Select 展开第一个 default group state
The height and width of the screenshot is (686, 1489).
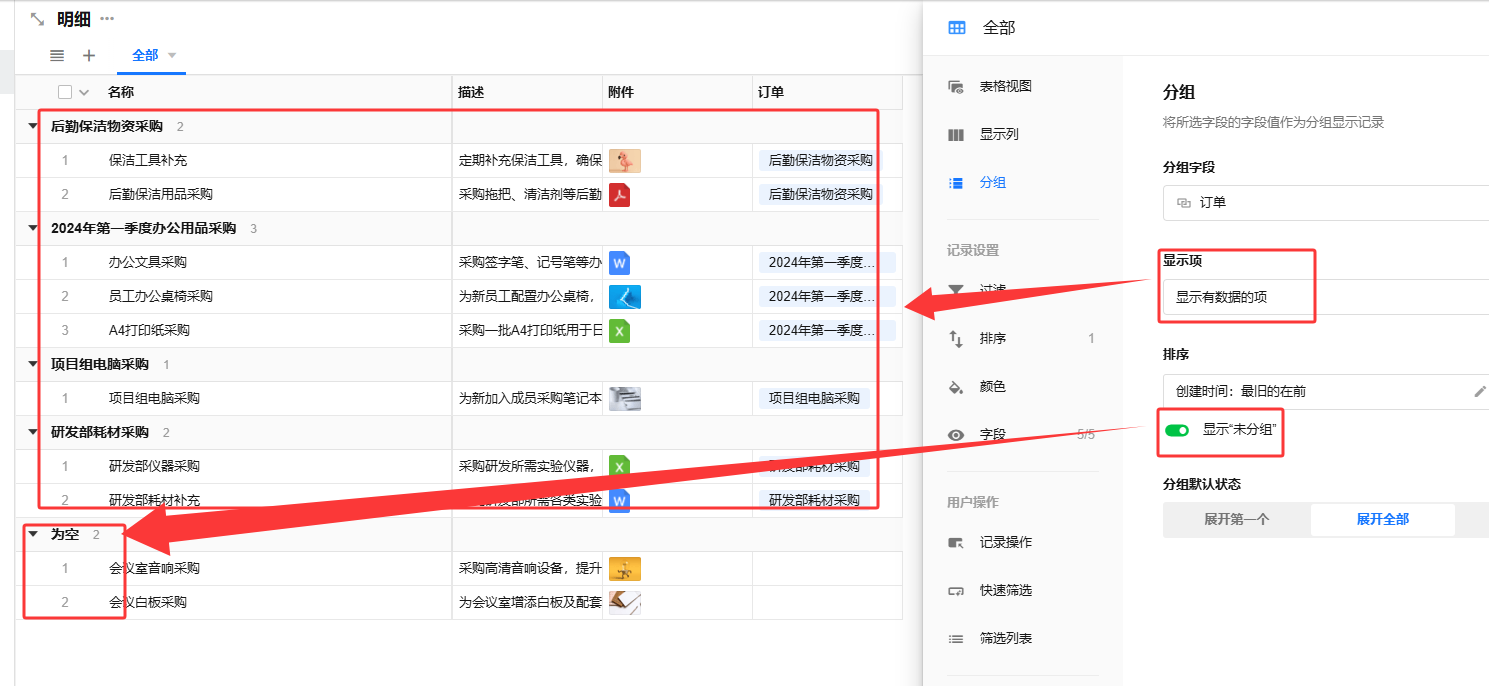pyautogui.click(x=1236, y=520)
